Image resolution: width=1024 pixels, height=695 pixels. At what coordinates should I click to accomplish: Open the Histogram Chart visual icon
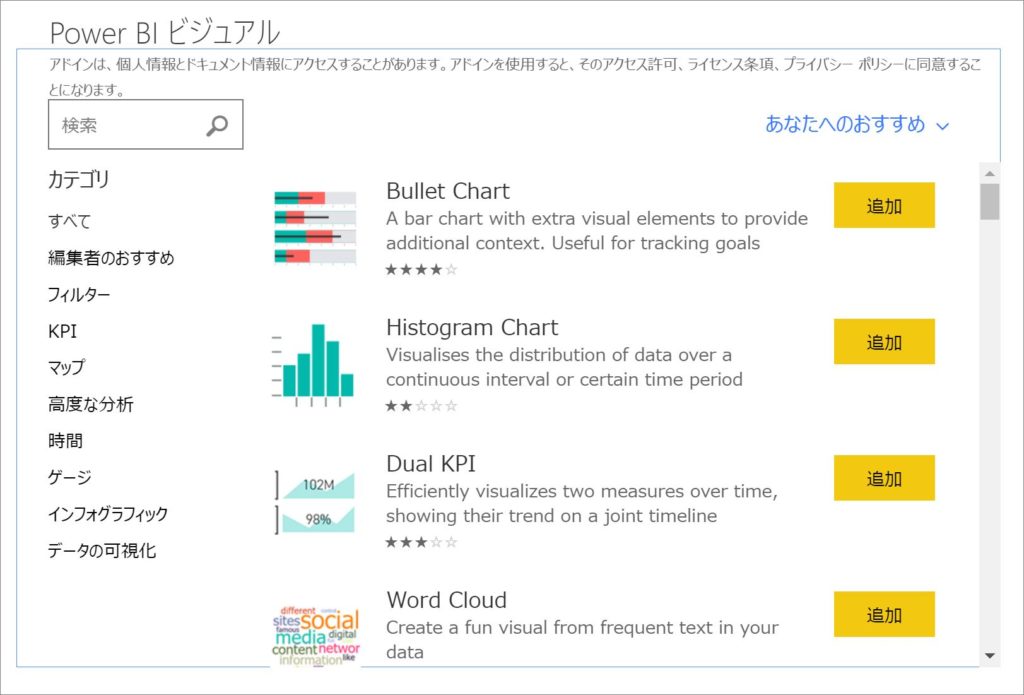pyautogui.click(x=312, y=365)
